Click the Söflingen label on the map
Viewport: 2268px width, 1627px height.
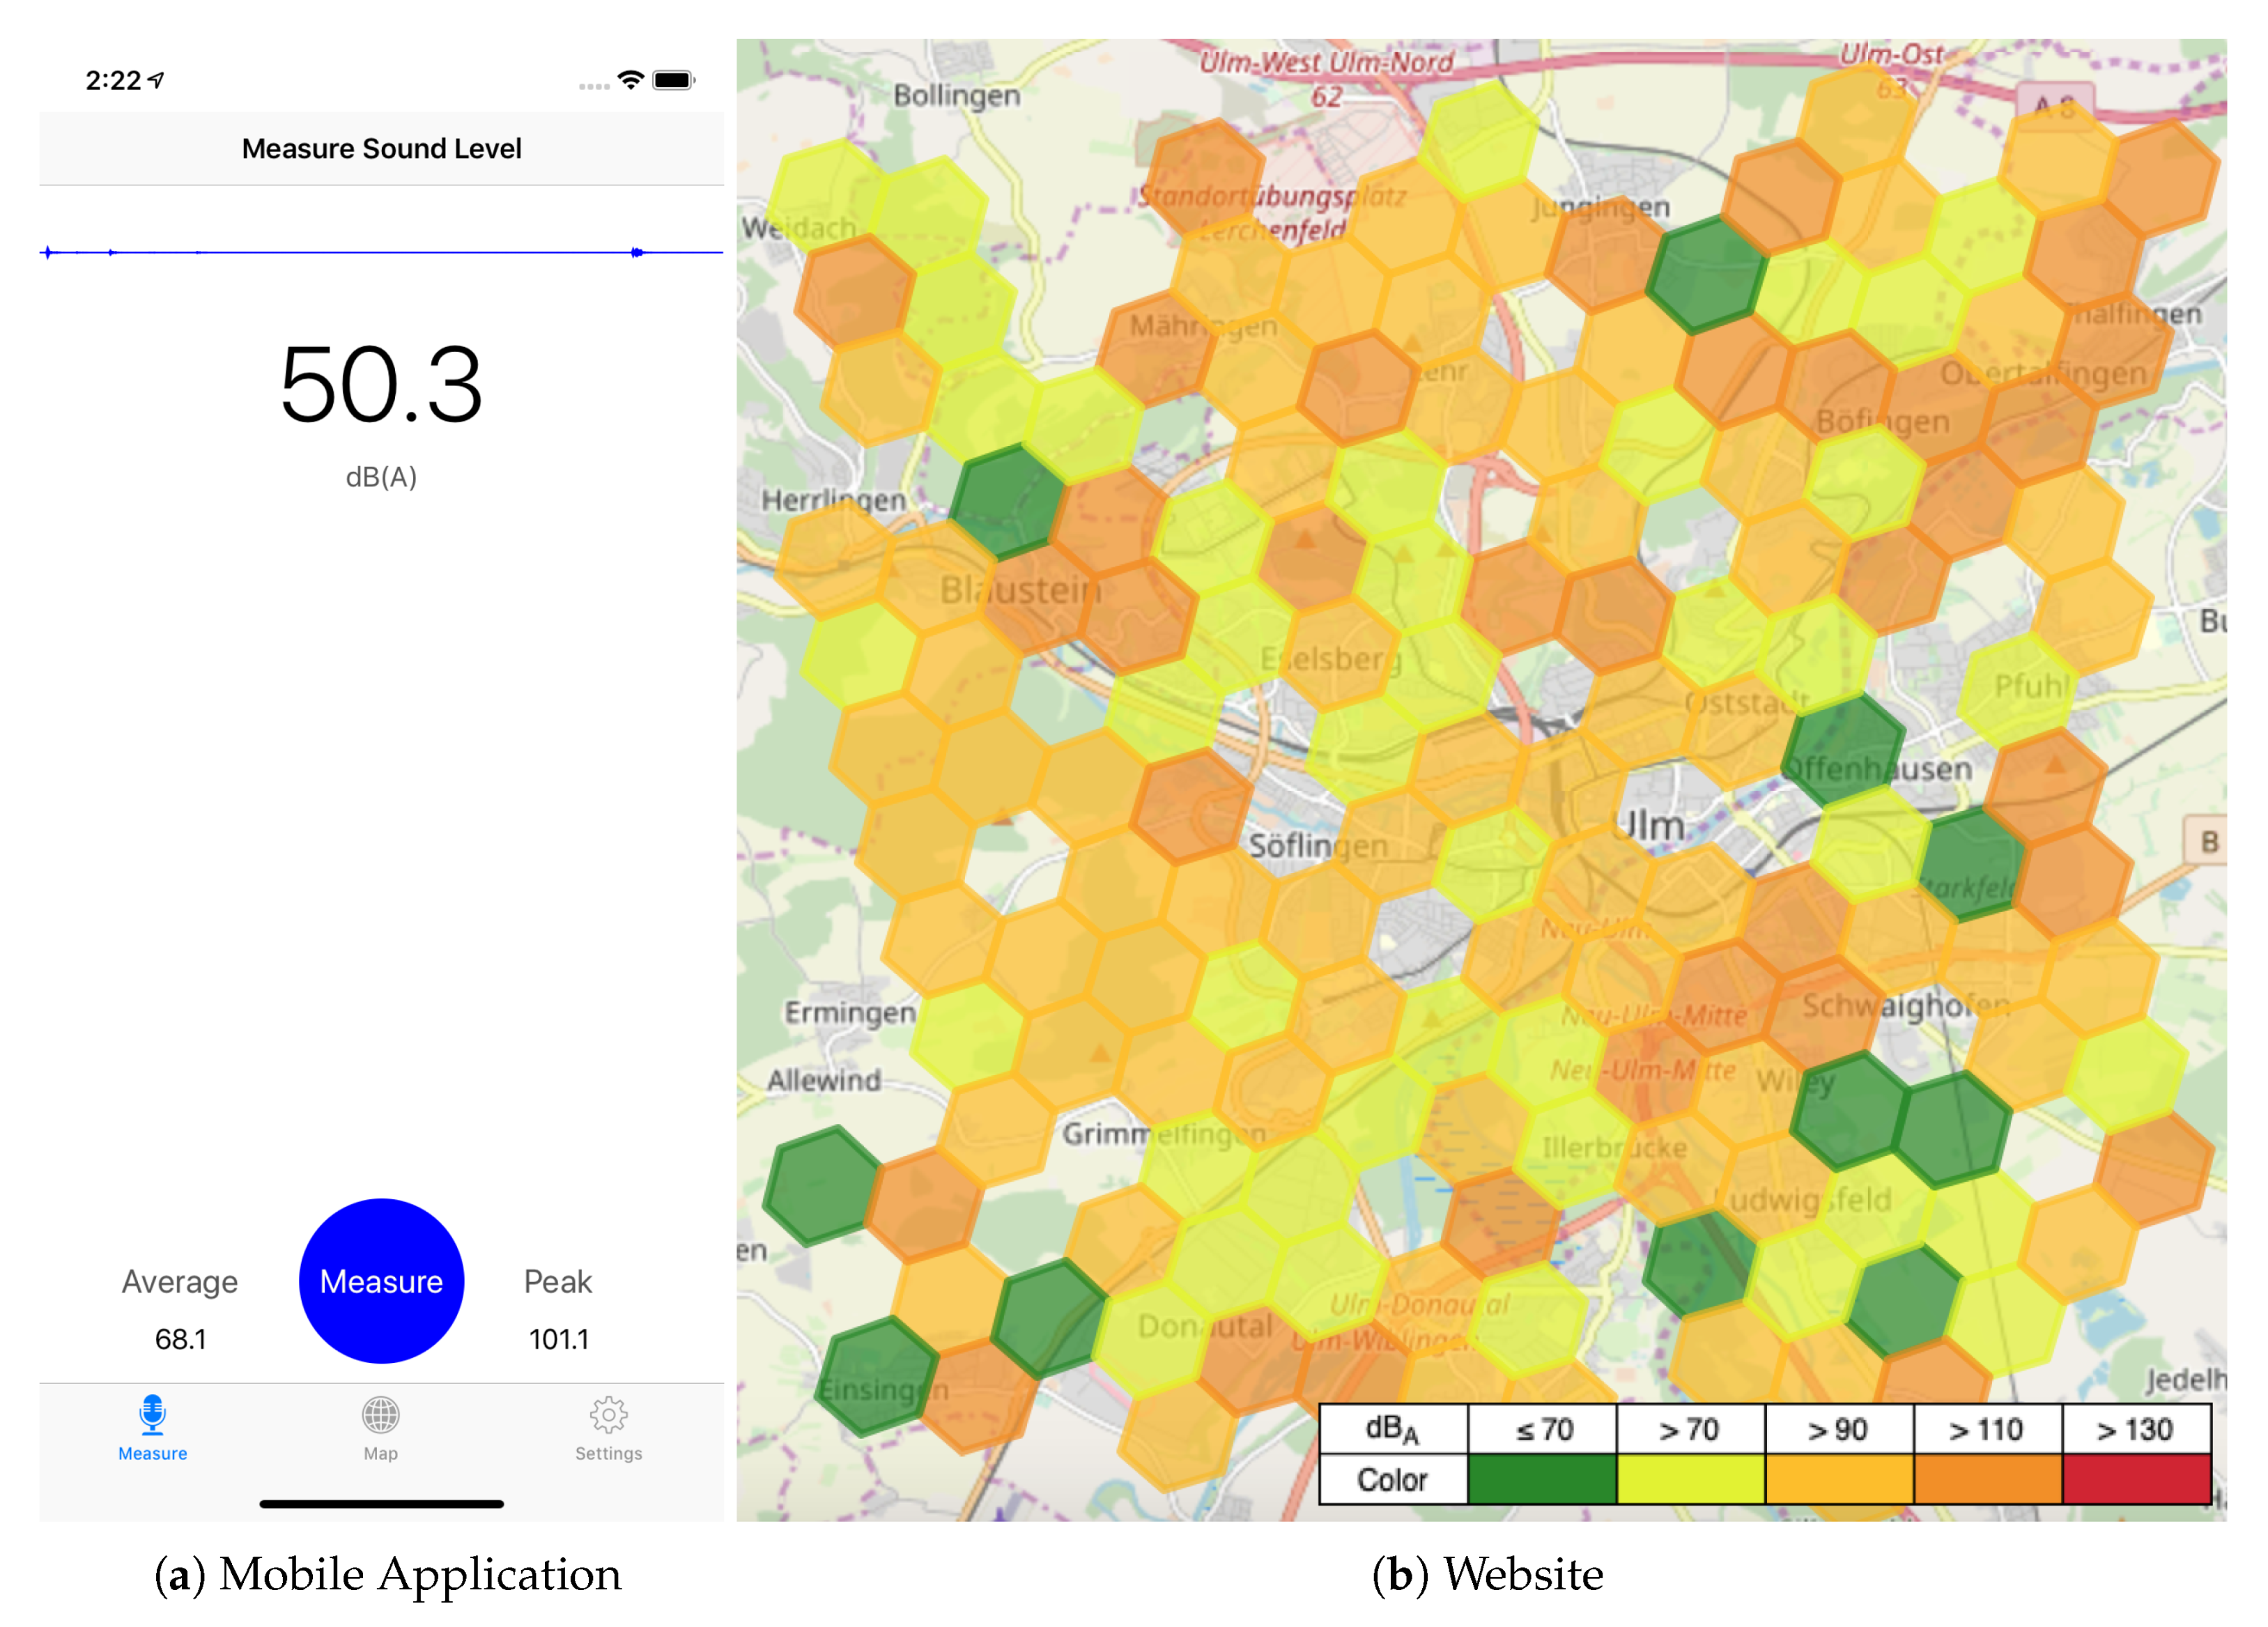coord(1317,846)
